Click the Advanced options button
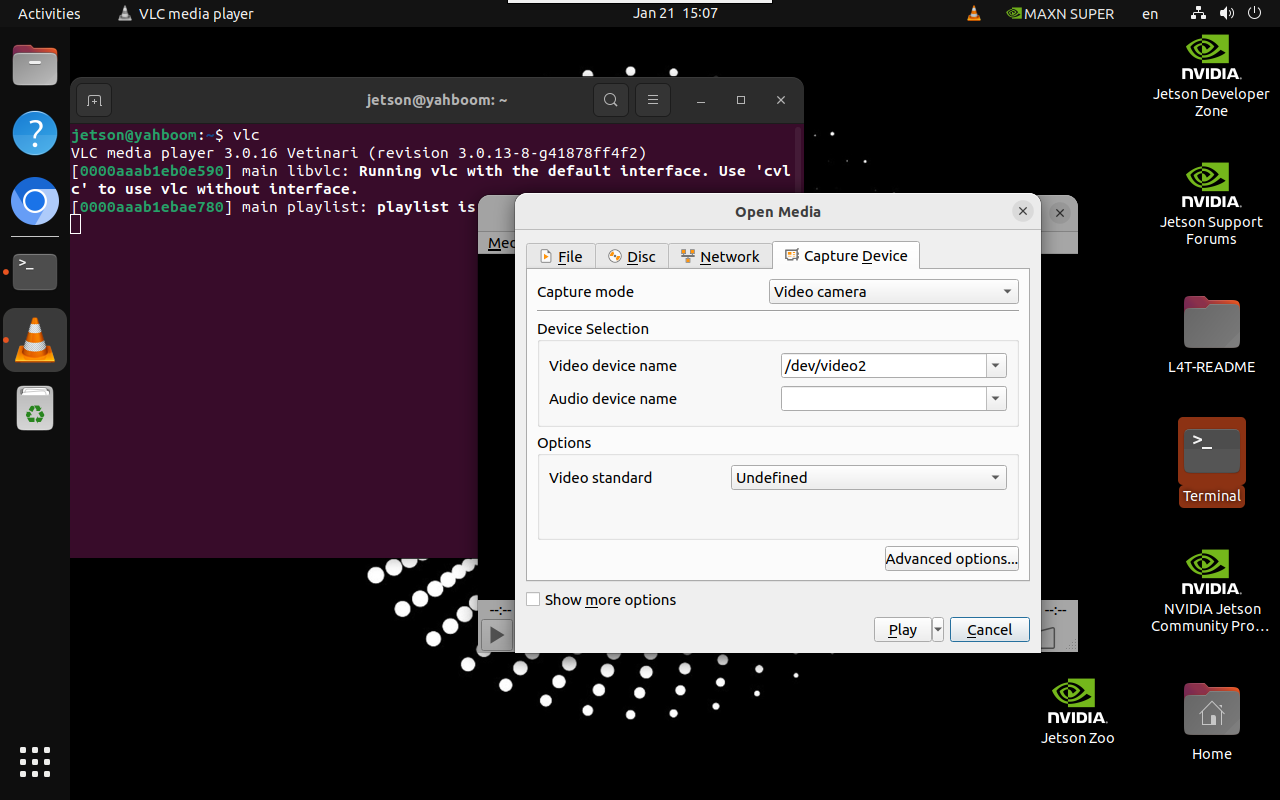The image size is (1280, 800). point(952,559)
